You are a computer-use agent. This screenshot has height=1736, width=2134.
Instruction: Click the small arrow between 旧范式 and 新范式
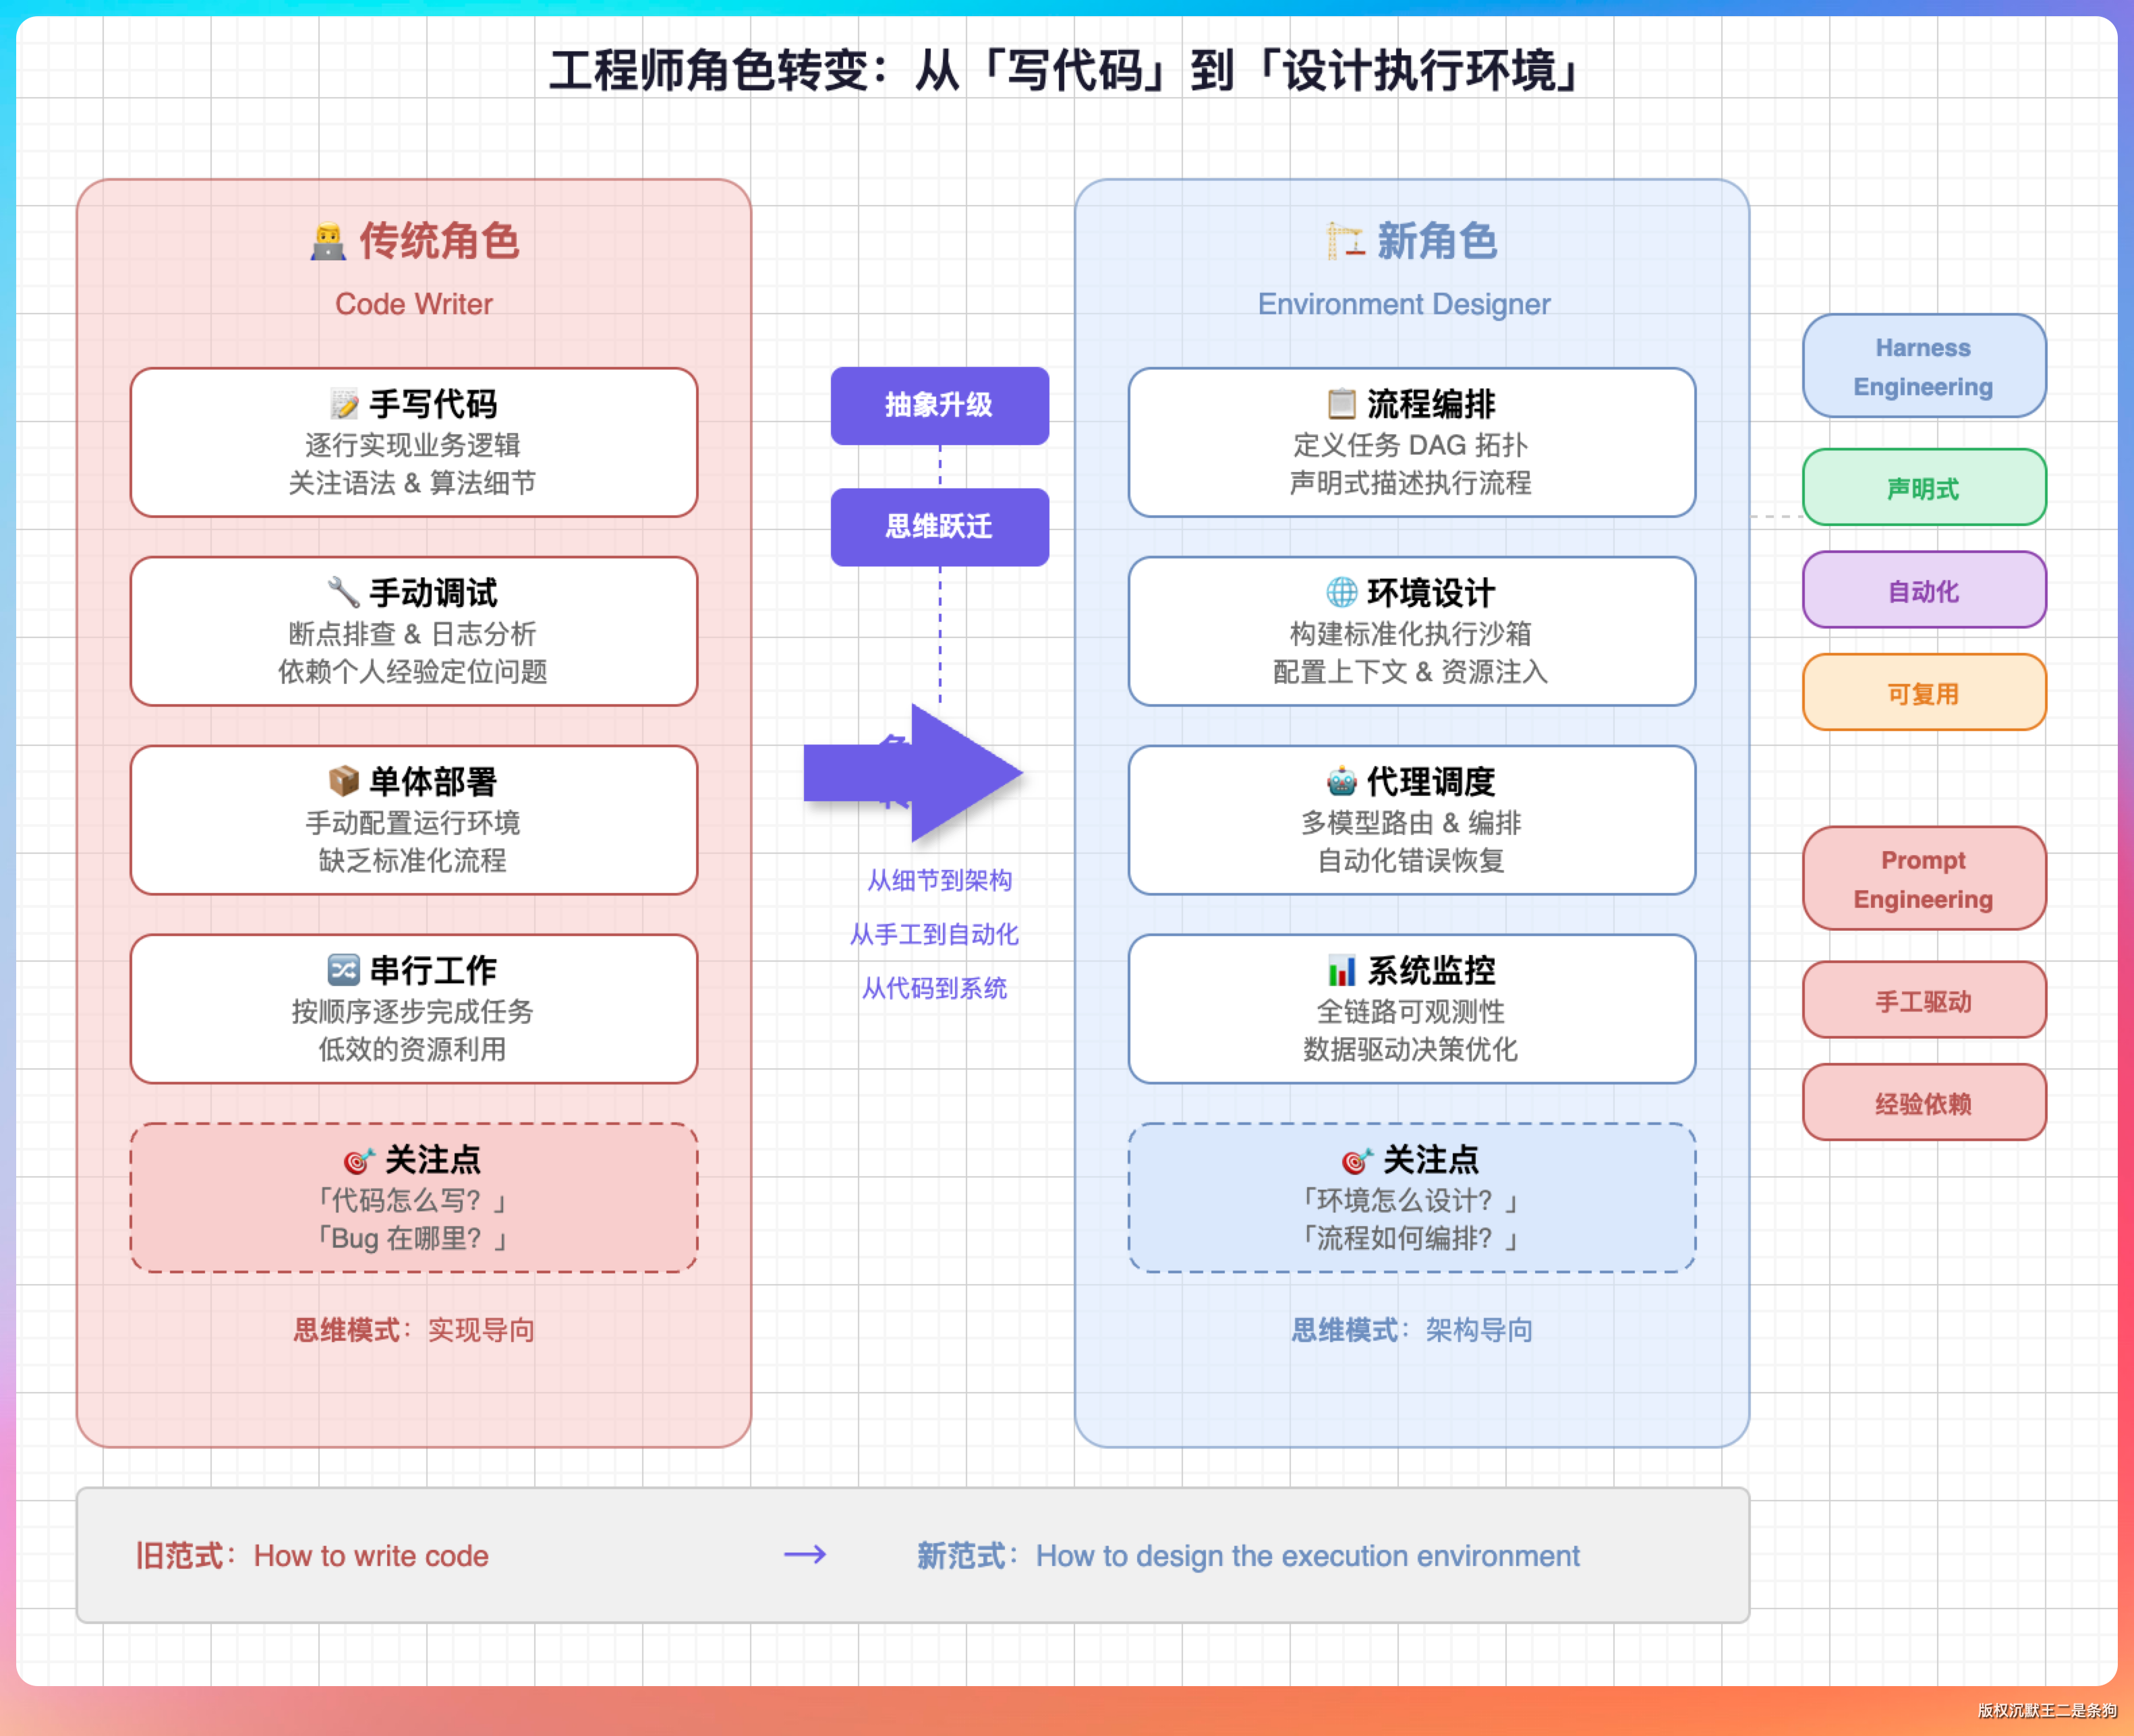(805, 1554)
